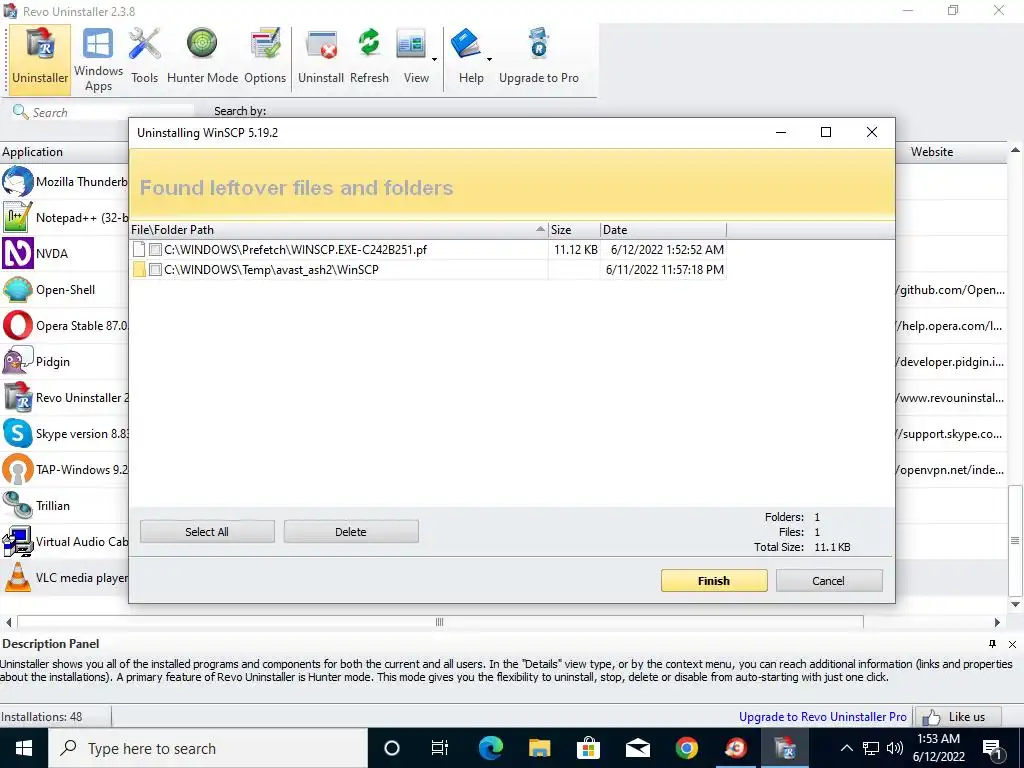Focus the Search input field
Screen dimensions: 1024x768
111,112
